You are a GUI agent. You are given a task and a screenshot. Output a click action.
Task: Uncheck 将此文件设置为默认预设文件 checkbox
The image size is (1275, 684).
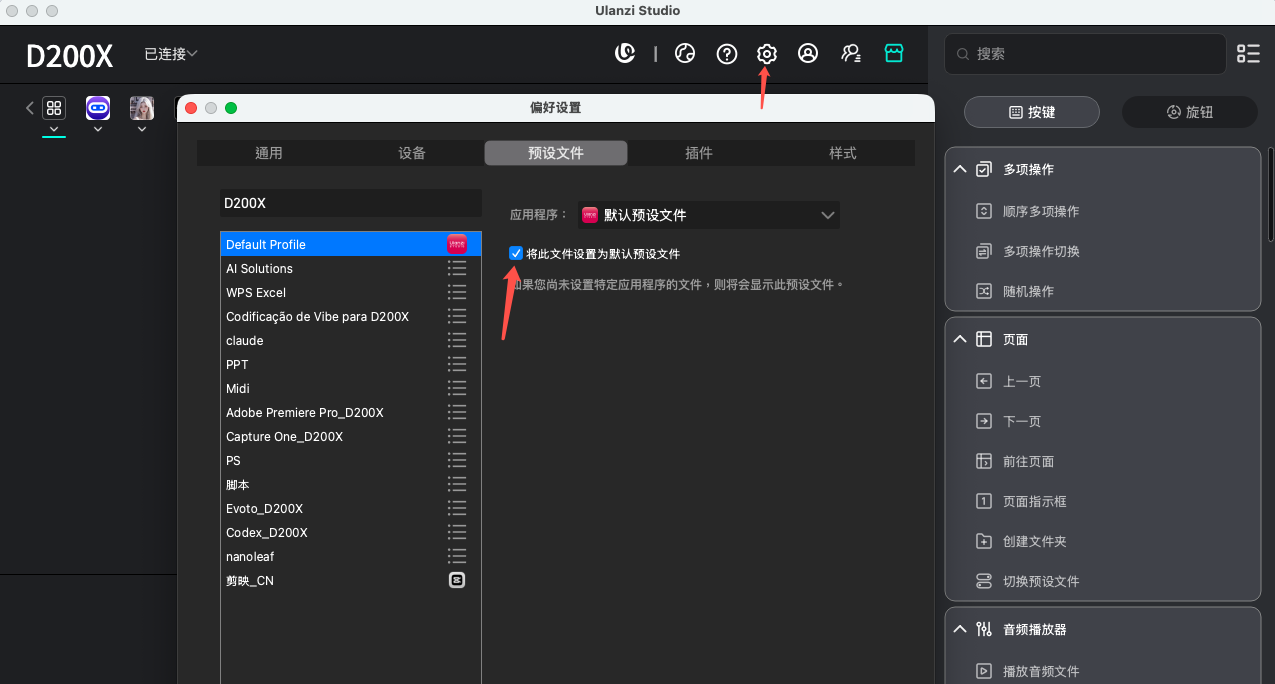[x=516, y=253]
